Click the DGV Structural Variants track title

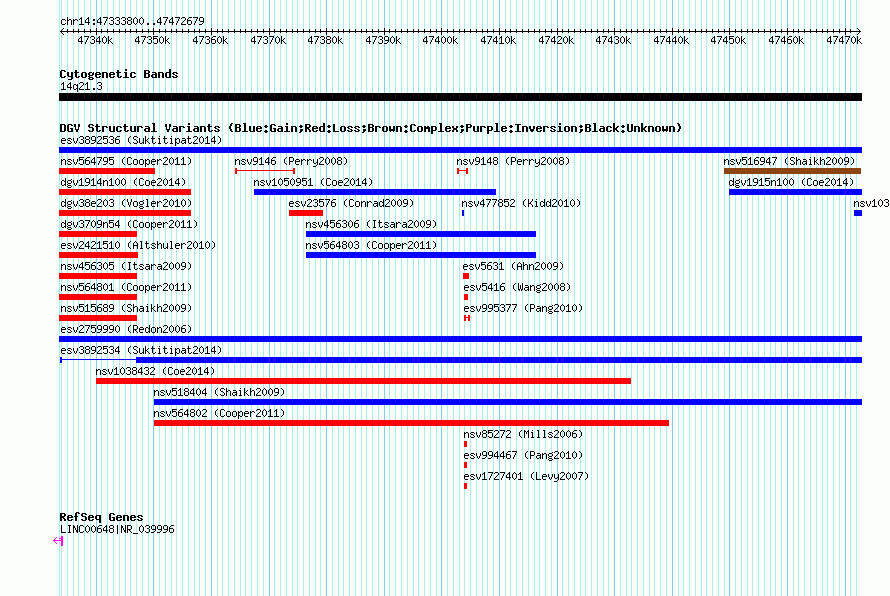coord(371,128)
